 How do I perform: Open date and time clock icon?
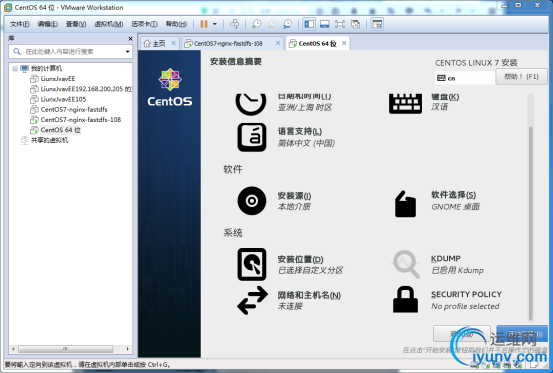[x=251, y=104]
